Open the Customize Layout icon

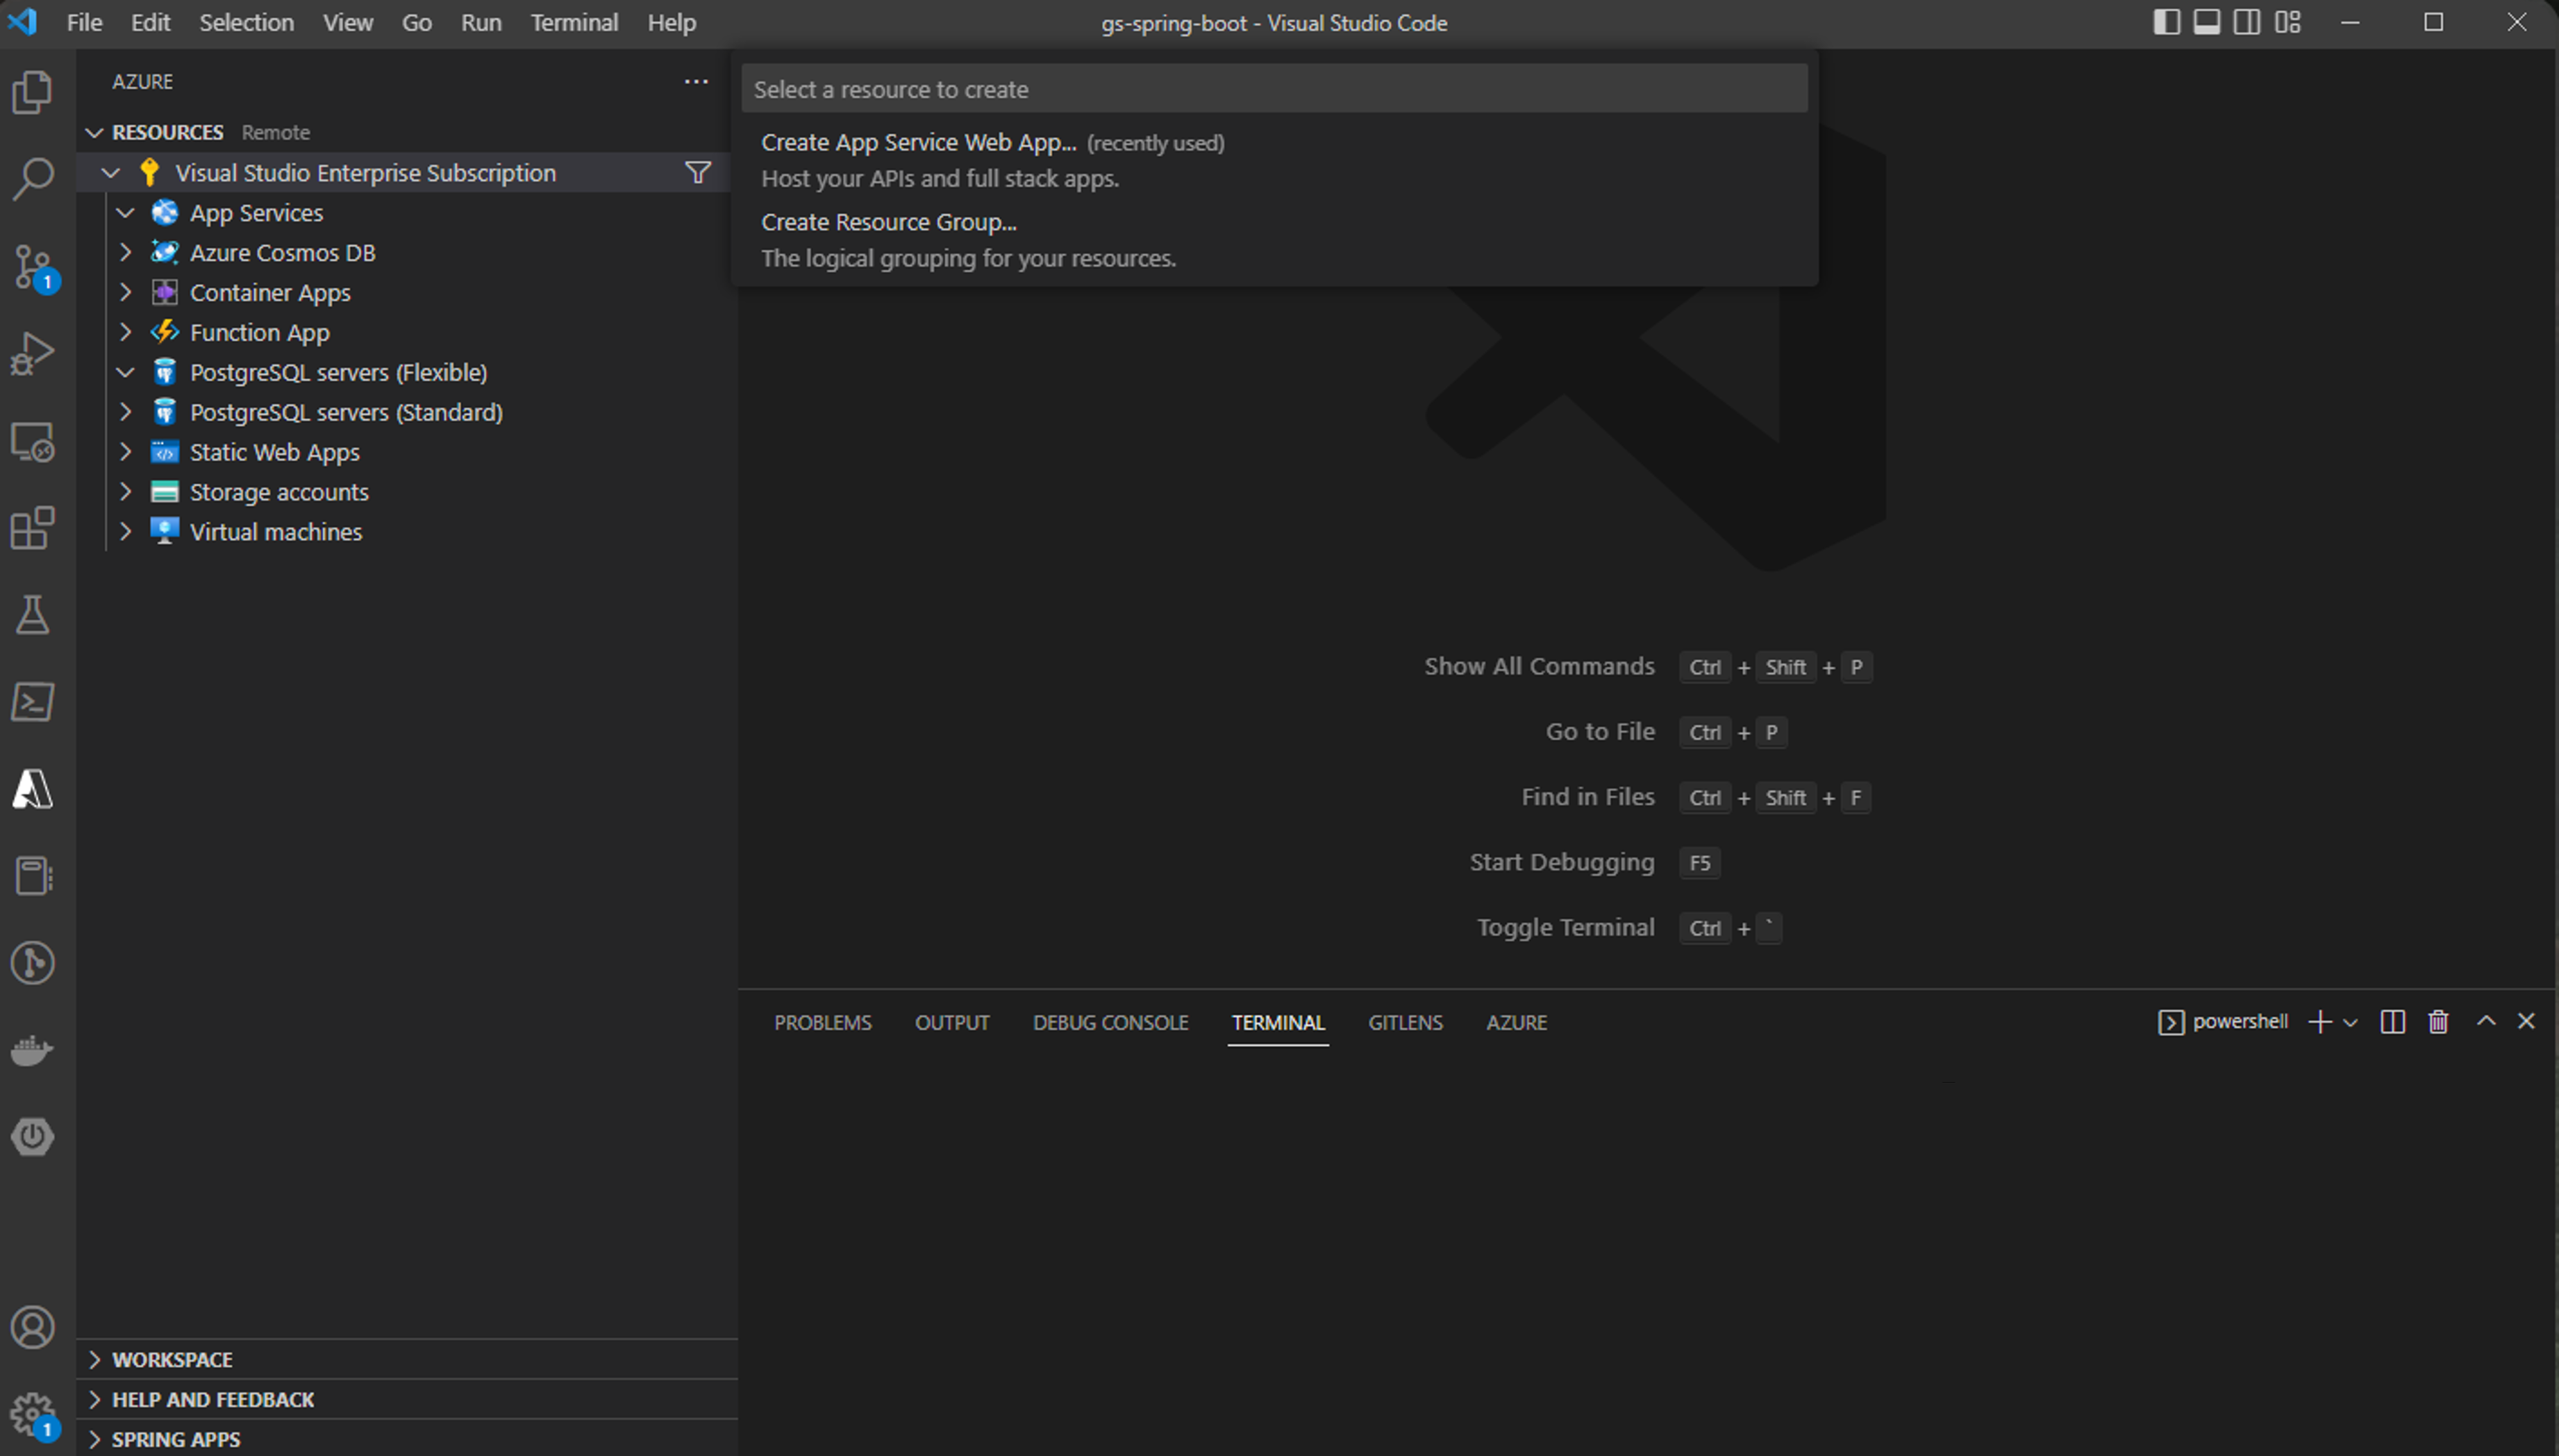coord(2288,22)
